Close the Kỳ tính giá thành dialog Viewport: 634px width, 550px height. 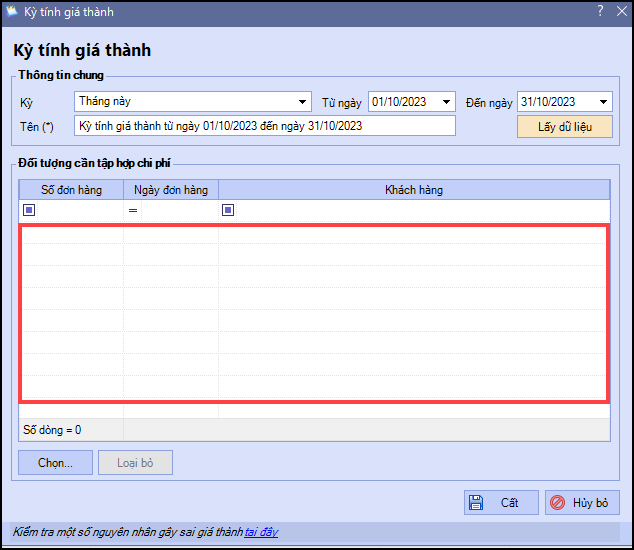621,12
